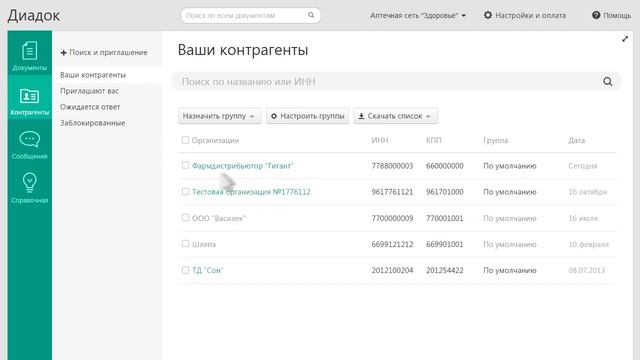Click ИНН value 7788000003
Viewport: 640px width, 360px height.
click(392, 166)
